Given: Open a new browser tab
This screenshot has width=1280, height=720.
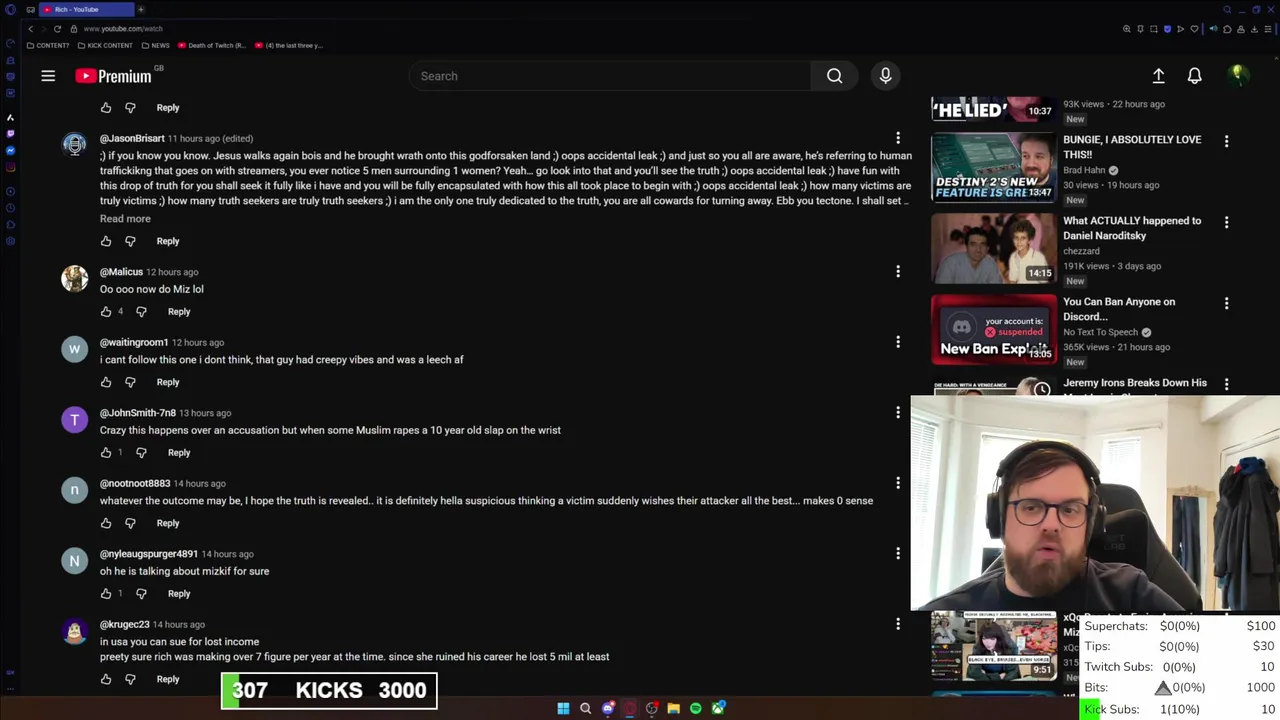Looking at the screenshot, I should (141, 9).
